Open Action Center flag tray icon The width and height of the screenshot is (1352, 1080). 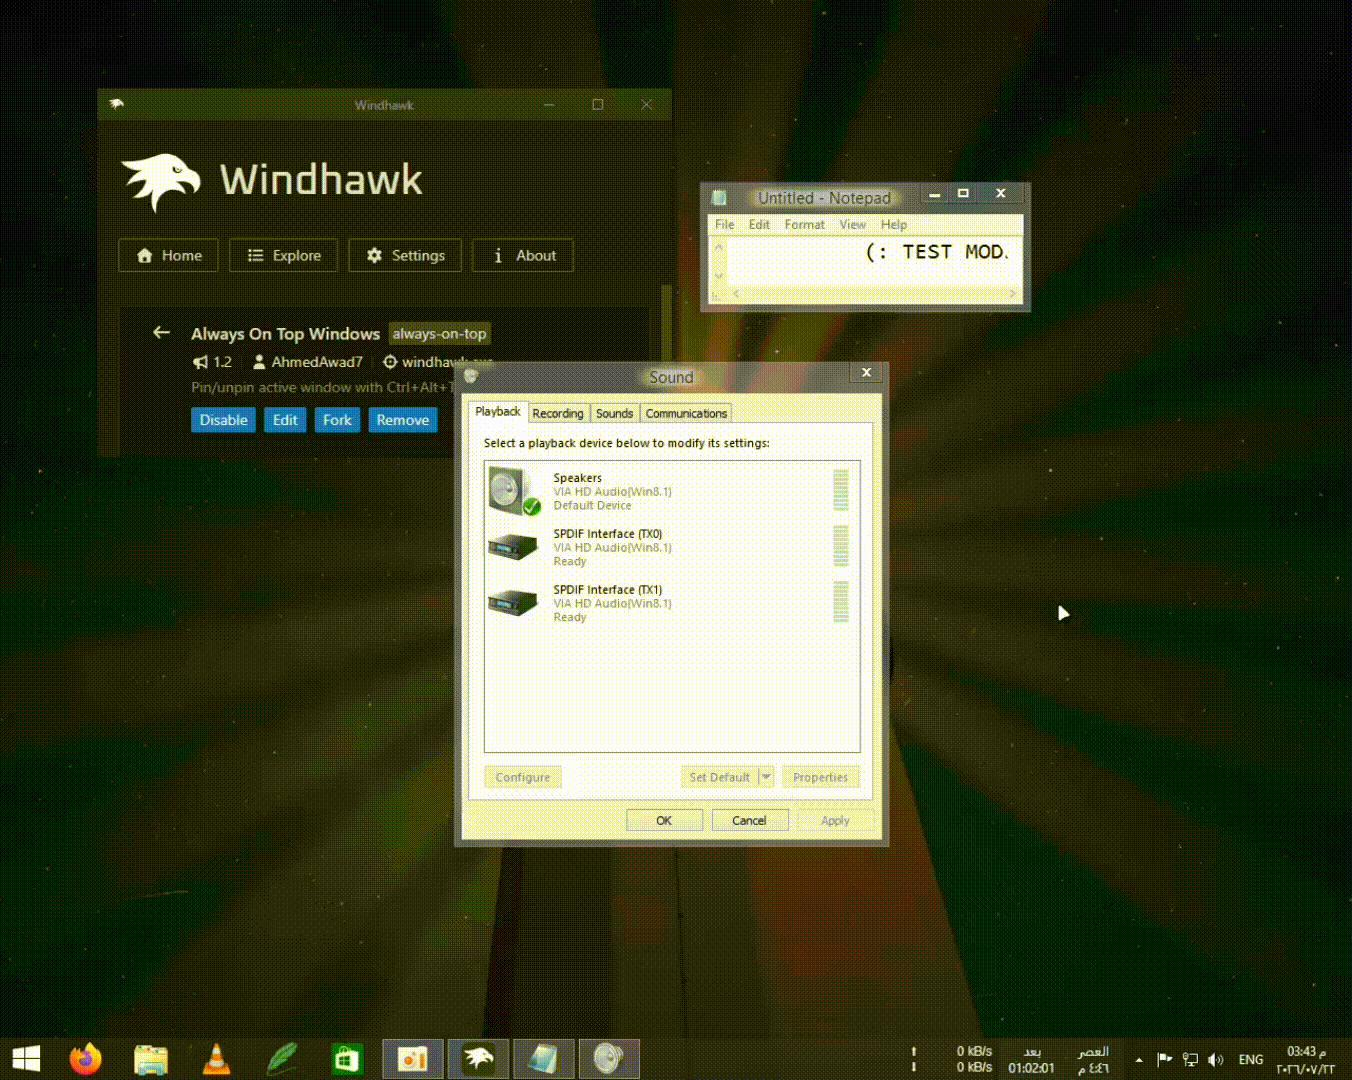1164,1059
